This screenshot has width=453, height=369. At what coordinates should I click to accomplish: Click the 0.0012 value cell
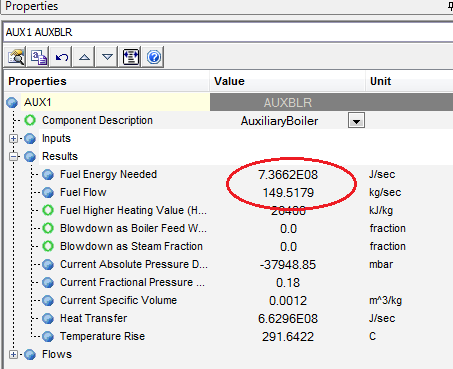pos(288,301)
